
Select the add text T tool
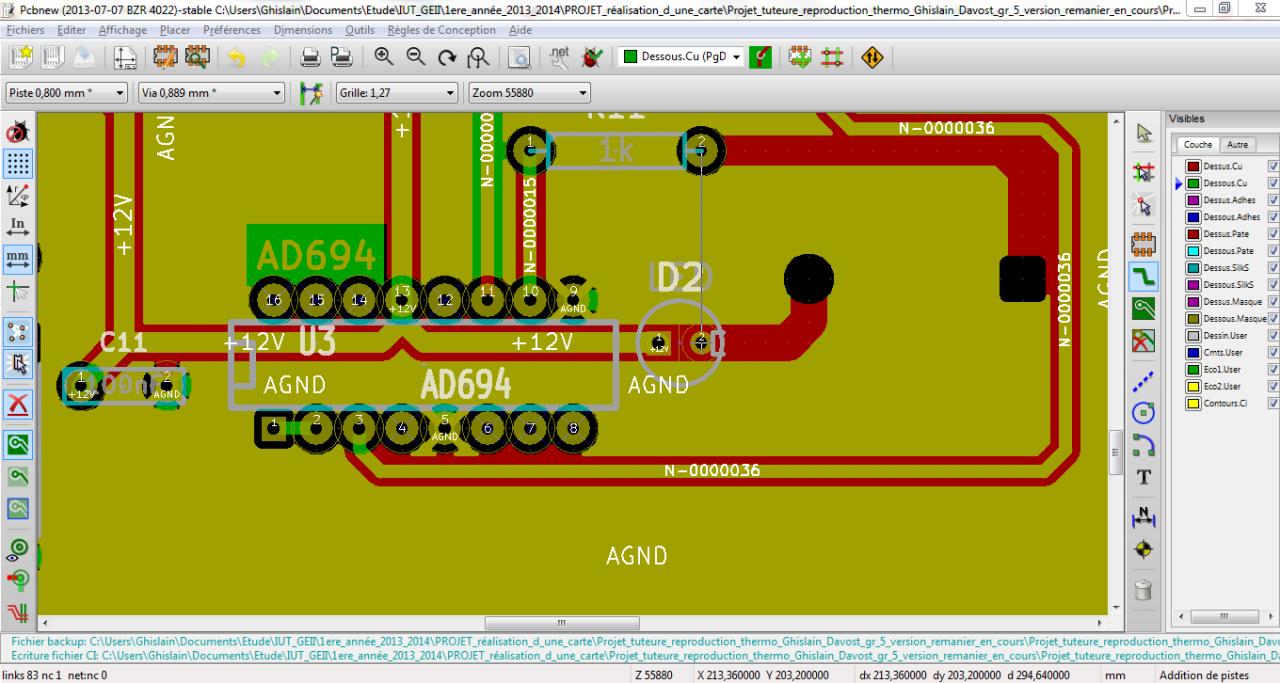pyautogui.click(x=1145, y=478)
